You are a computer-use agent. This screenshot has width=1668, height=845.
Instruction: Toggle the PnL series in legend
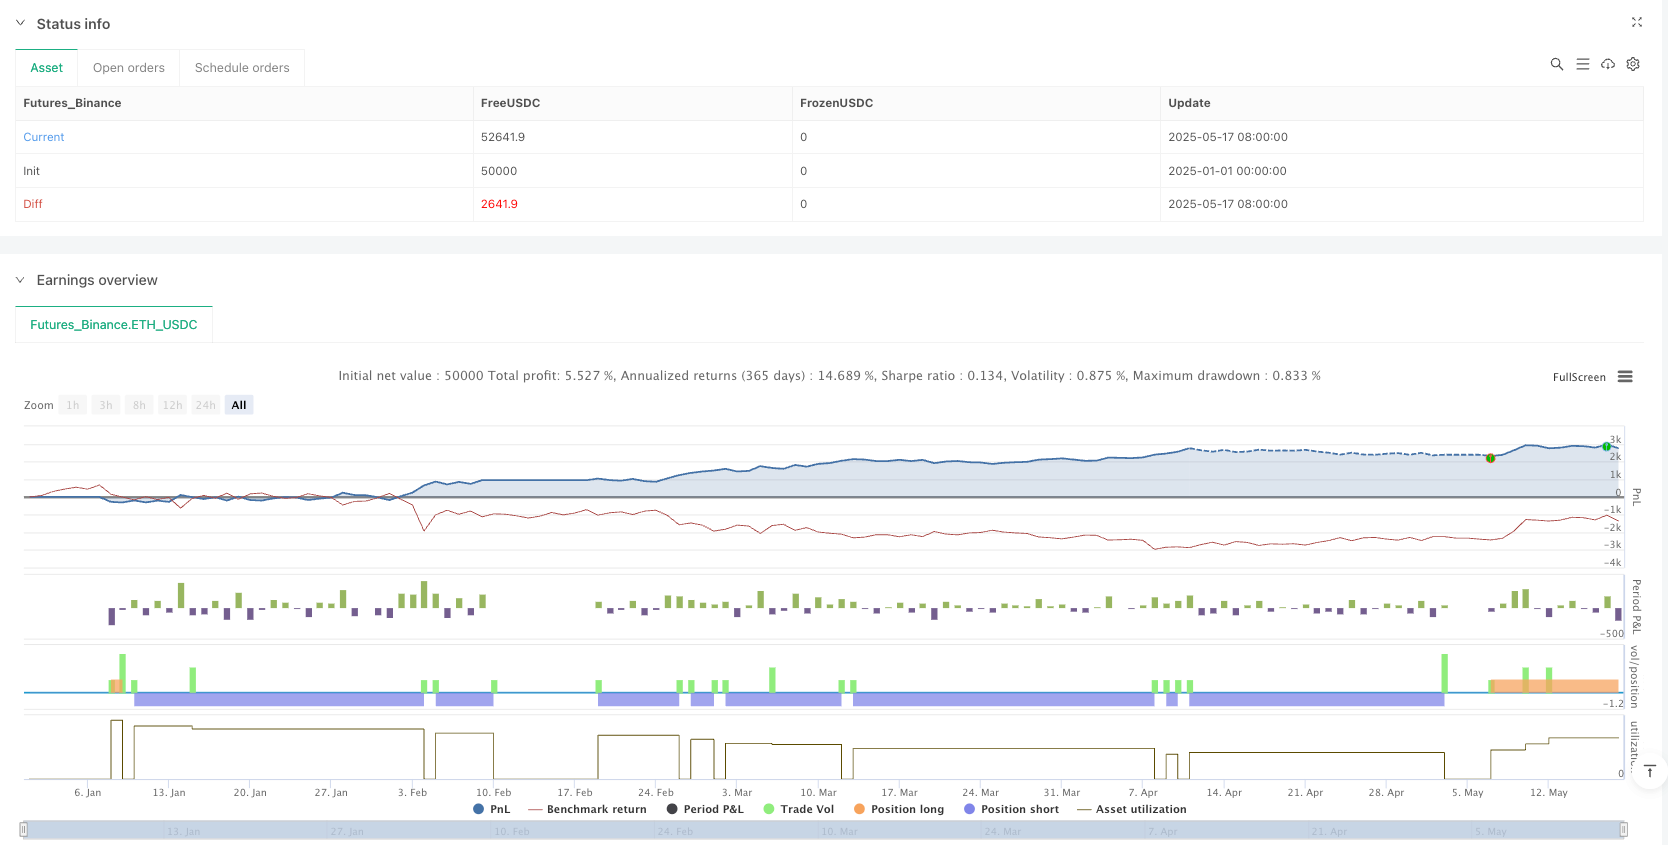point(491,809)
